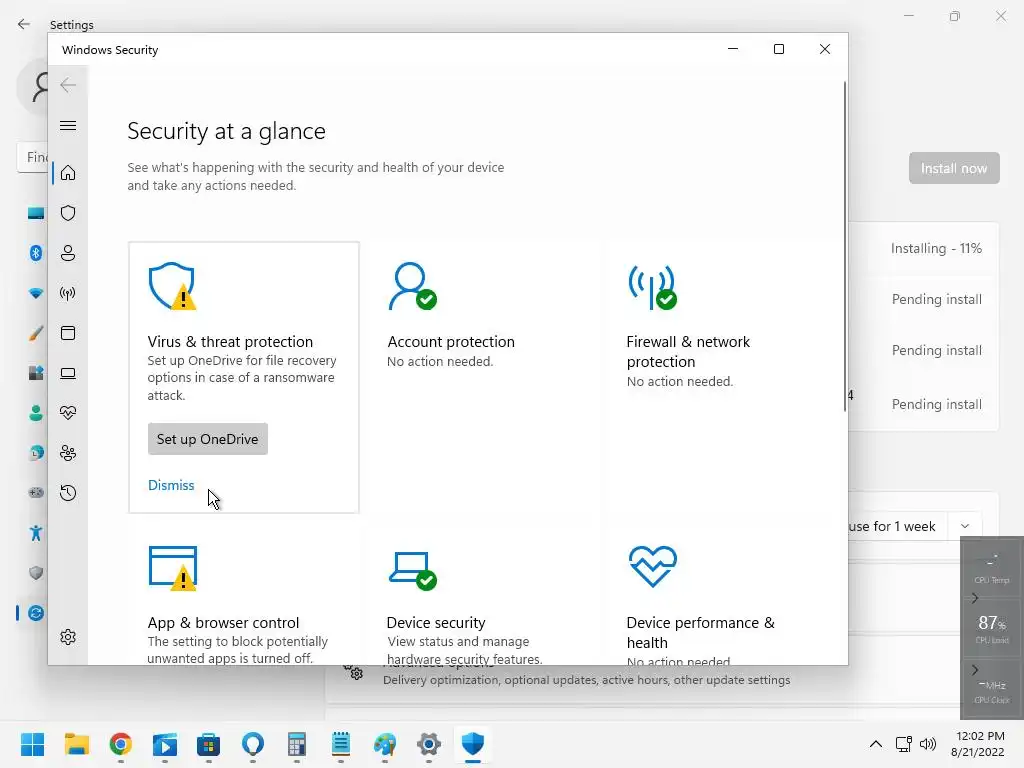Open the Account protection heading

451,342
